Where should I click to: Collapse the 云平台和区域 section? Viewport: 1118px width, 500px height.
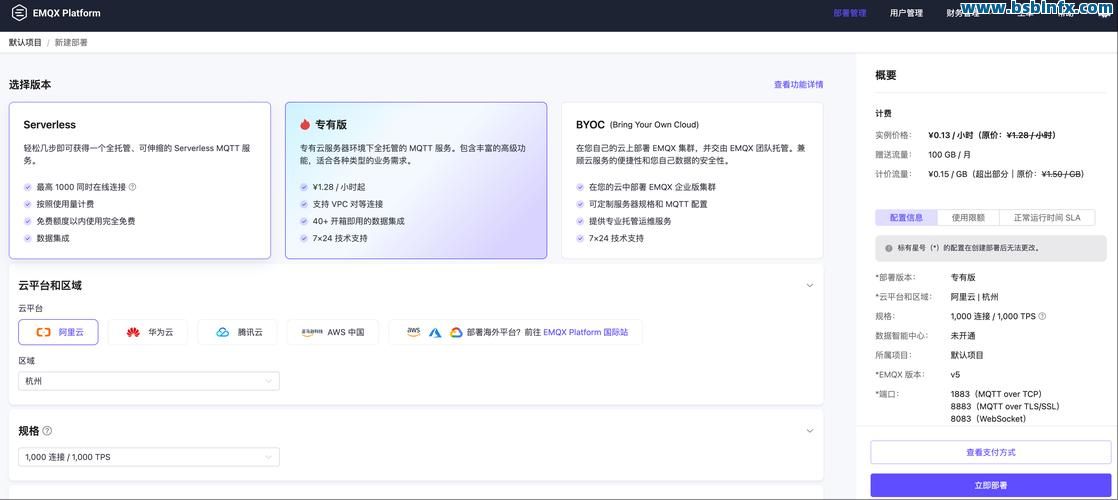809,286
